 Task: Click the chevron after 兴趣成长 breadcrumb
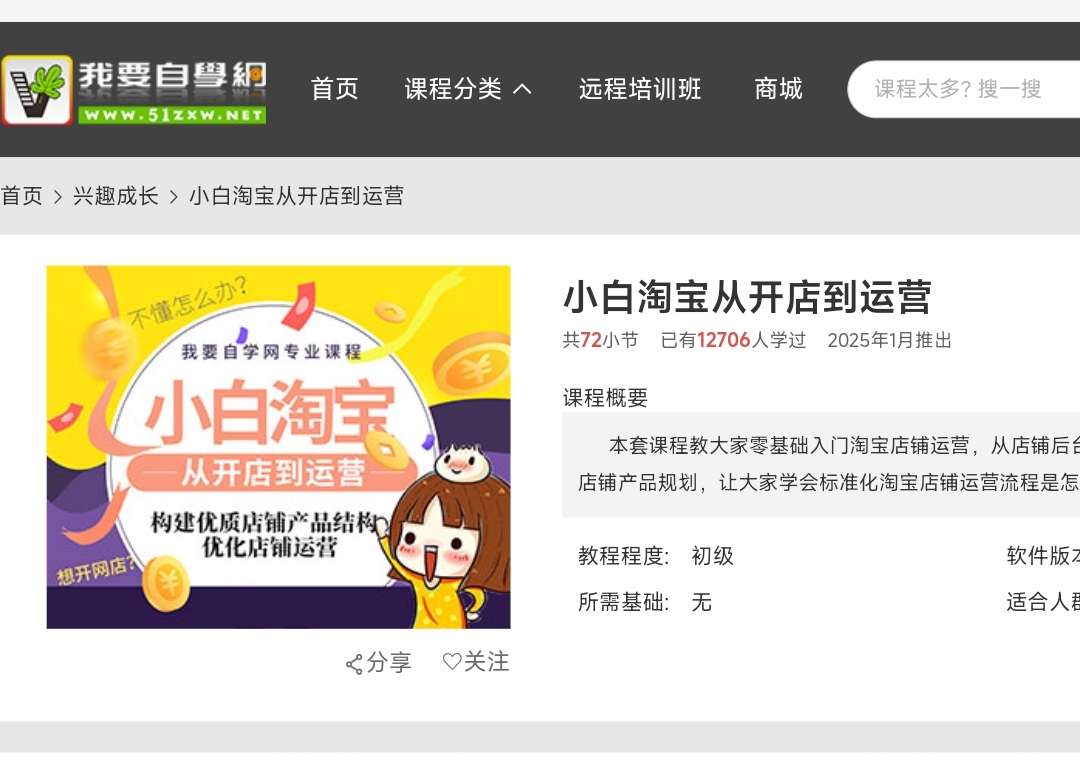point(174,197)
